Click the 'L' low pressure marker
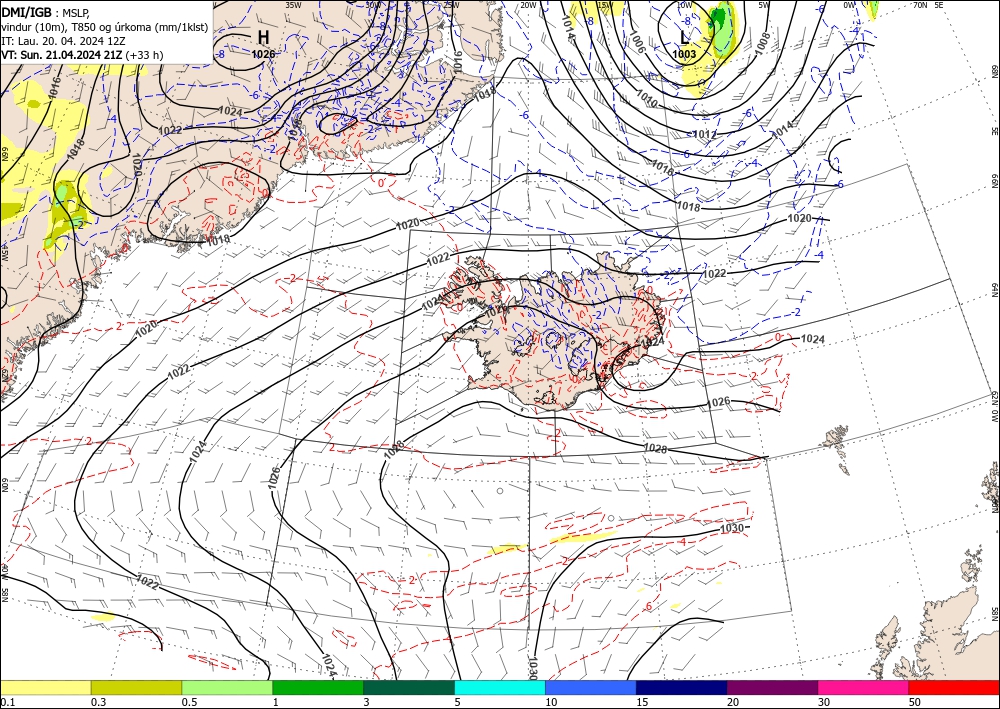Viewport: 1000px width, 709px height. coord(684,37)
